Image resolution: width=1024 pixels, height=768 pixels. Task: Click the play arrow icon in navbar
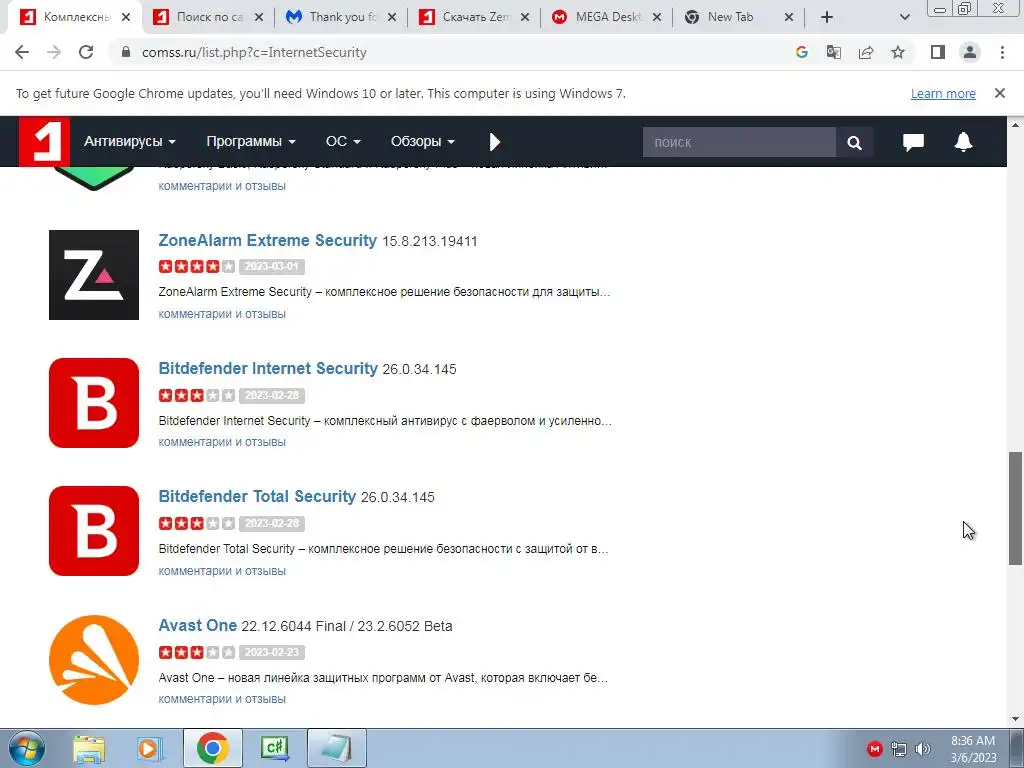point(495,142)
